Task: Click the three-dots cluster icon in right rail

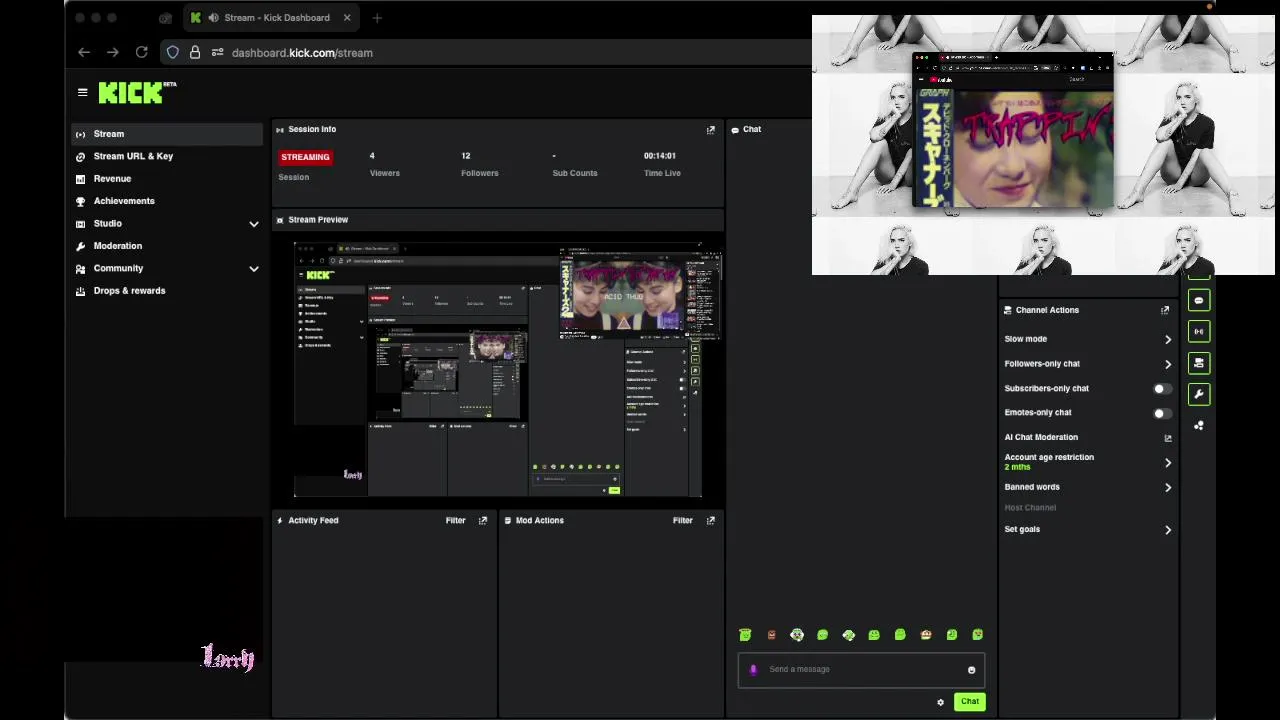Action: (1199, 425)
